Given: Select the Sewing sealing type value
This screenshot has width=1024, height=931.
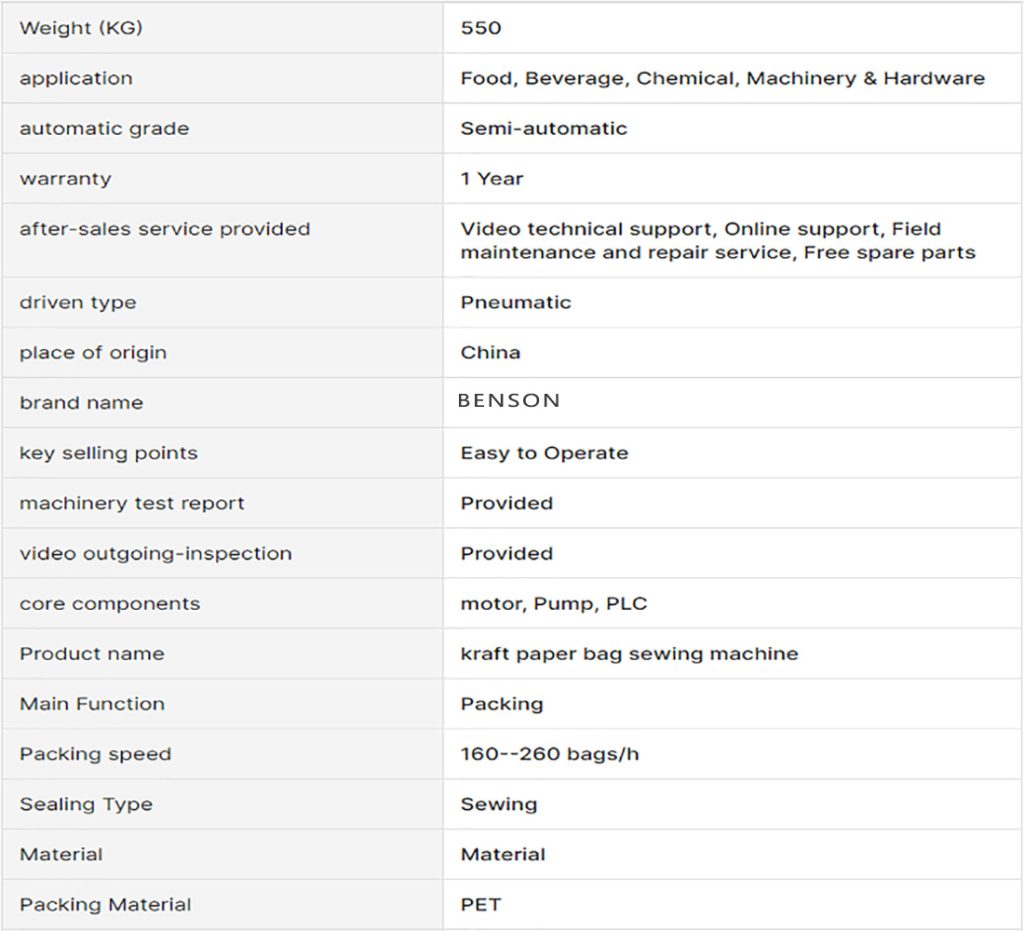Looking at the screenshot, I should (499, 804).
